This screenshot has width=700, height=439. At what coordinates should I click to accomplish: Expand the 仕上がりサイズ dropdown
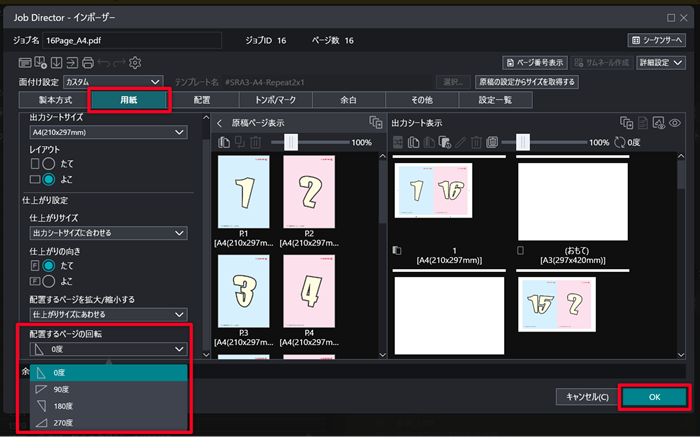point(108,233)
